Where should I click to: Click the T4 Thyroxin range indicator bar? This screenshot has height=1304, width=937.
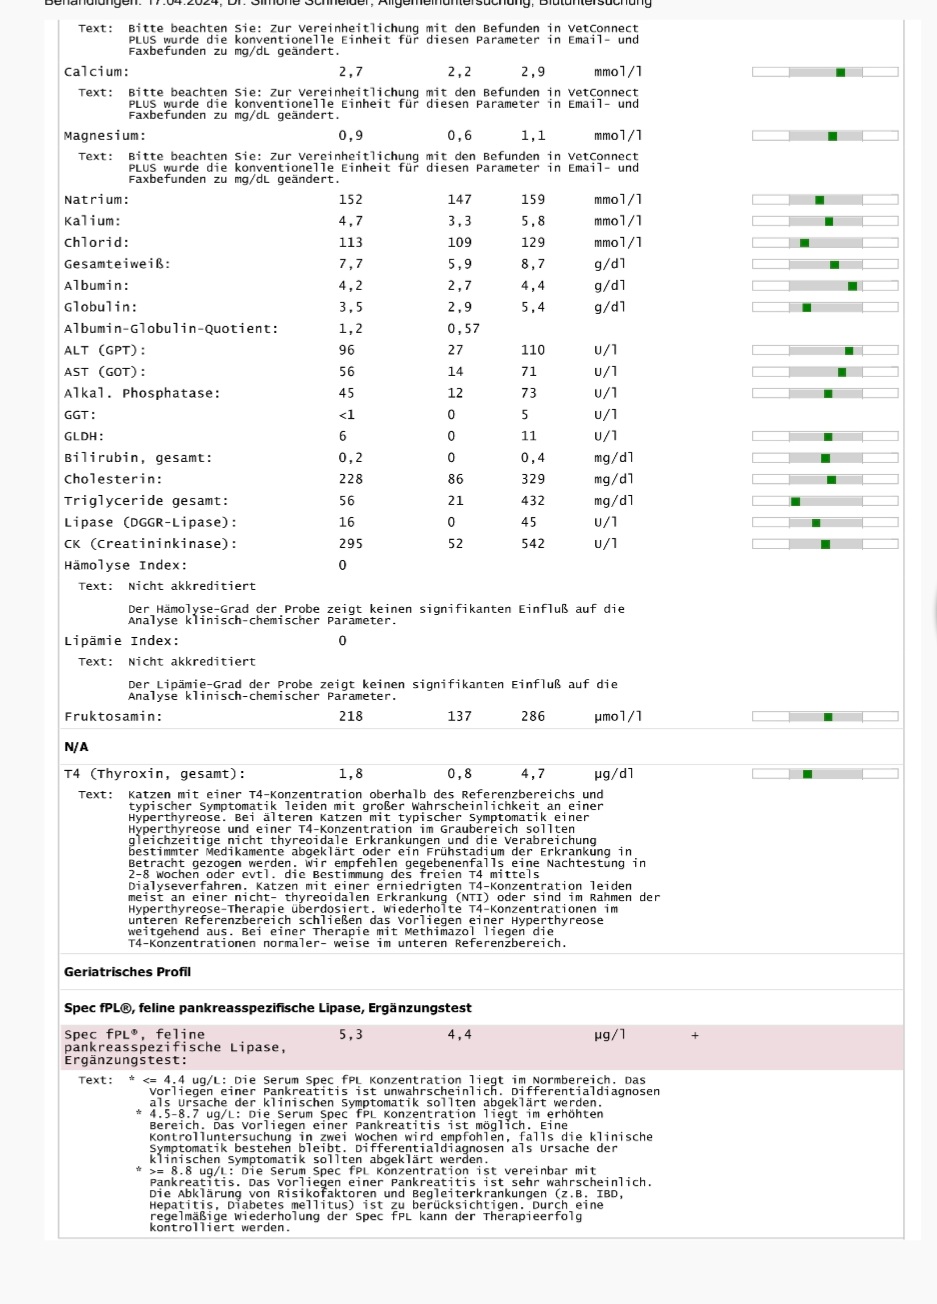pos(825,774)
